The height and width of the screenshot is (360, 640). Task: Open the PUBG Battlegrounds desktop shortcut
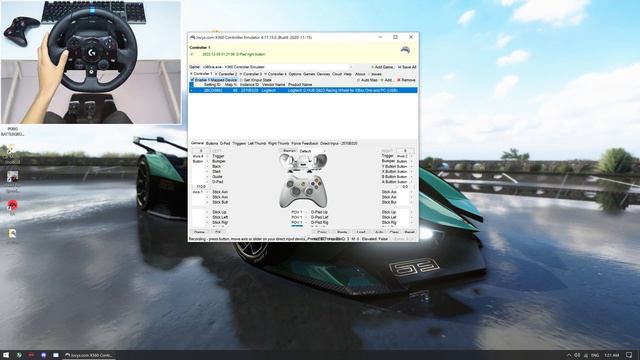[x=12, y=131]
